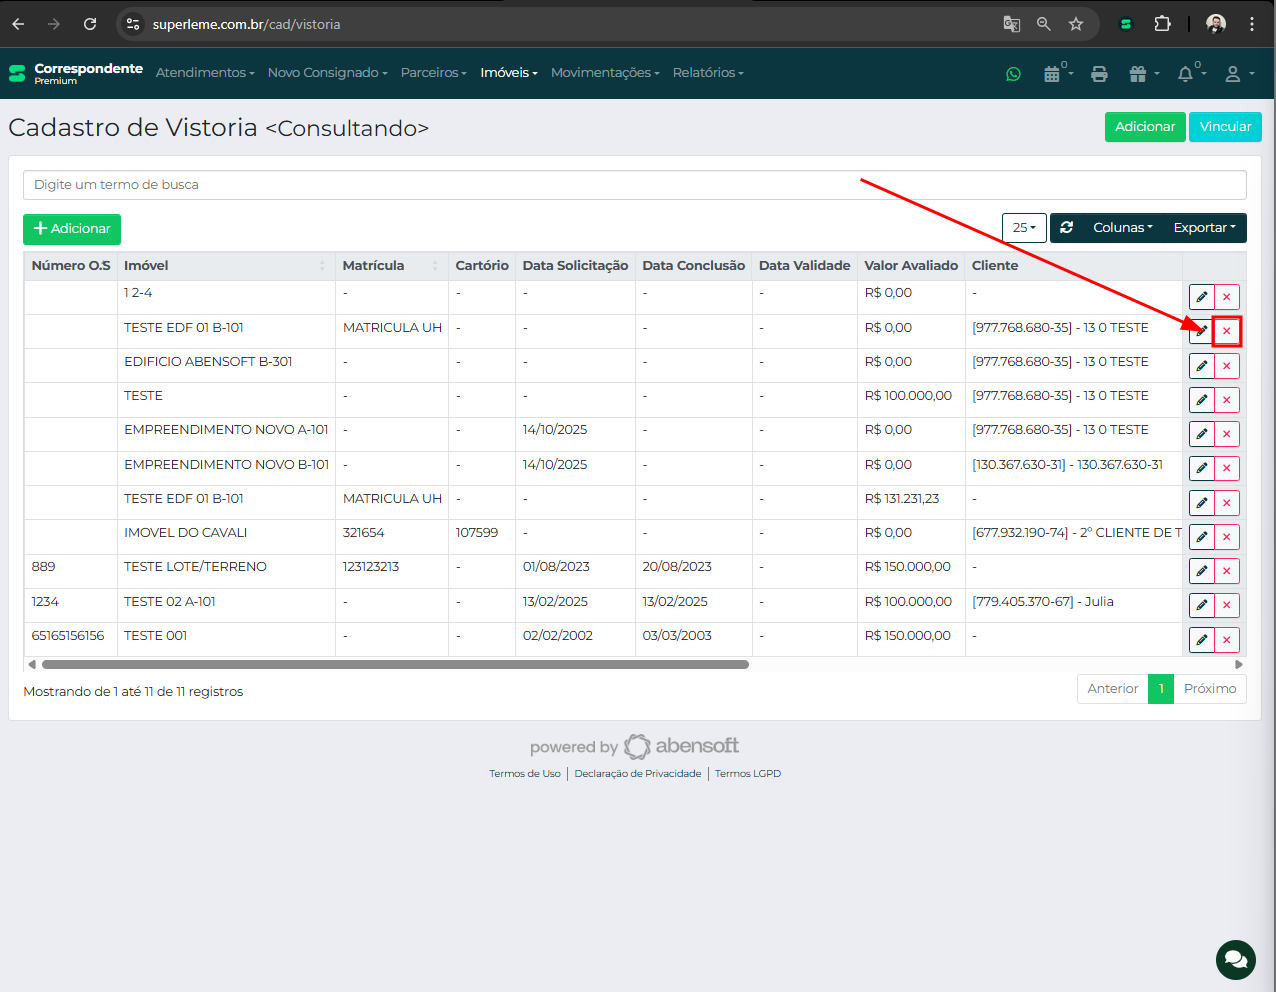Edit the TESTE LOTE/TERRENO row with pencil
The width and height of the screenshot is (1276, 992).
[1201, 571]
